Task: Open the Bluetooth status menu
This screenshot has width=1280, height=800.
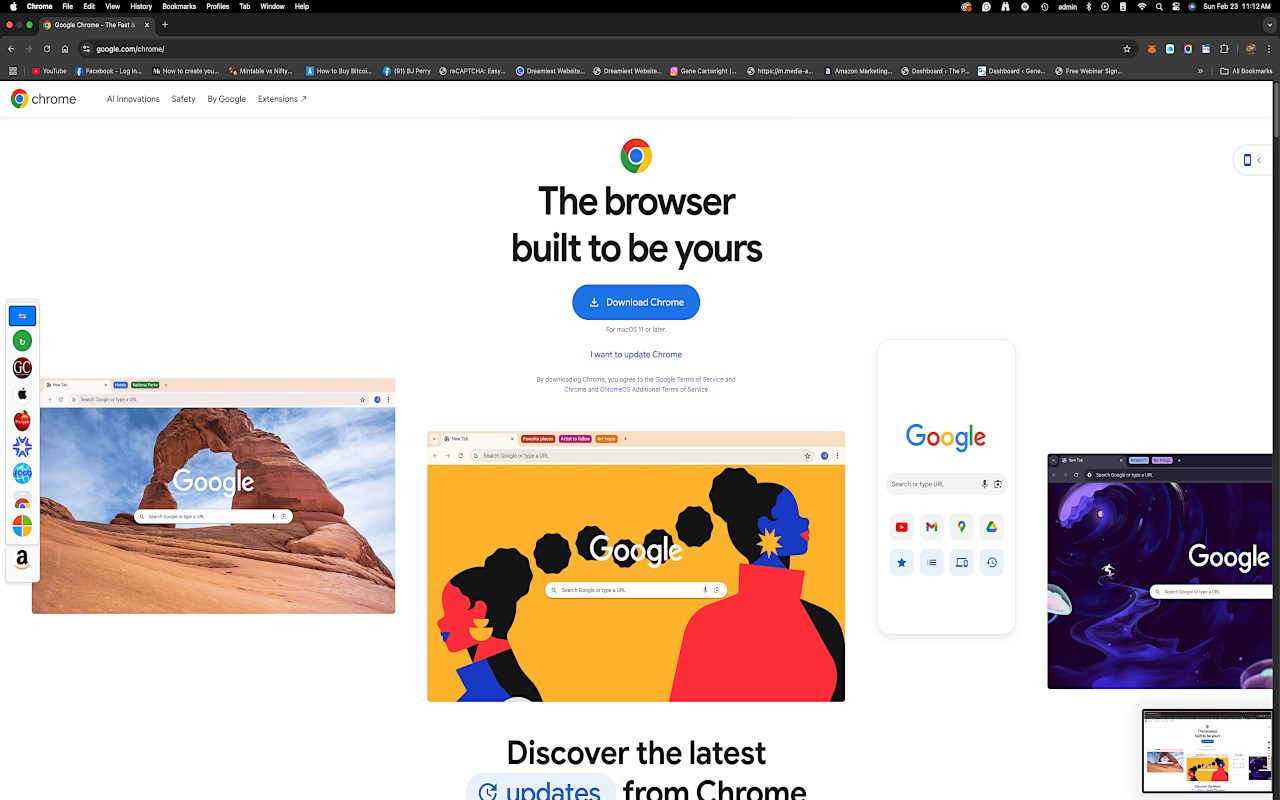Action: 1089,6
